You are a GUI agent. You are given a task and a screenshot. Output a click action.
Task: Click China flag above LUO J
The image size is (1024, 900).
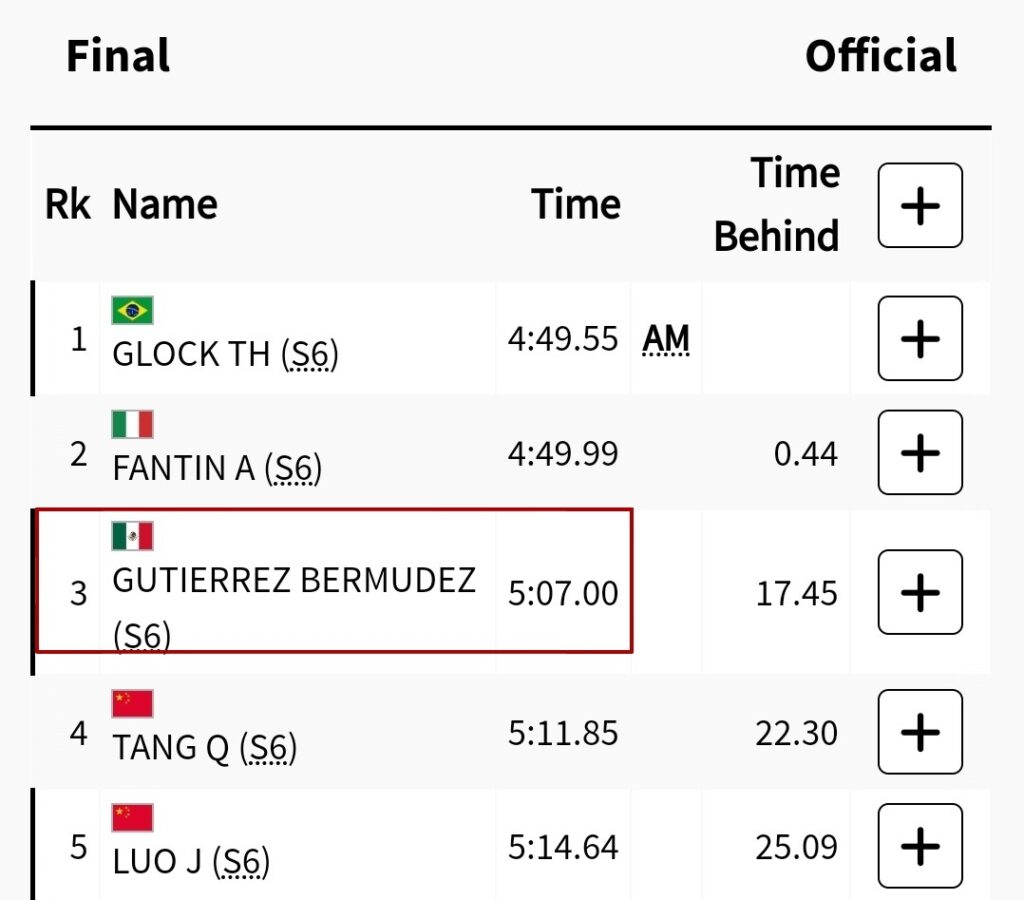click(132, 818)
